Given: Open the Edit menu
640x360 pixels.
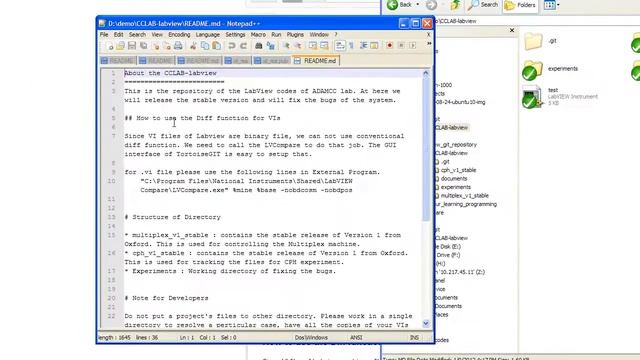Looking at the screenshot, I should [118, 35].
